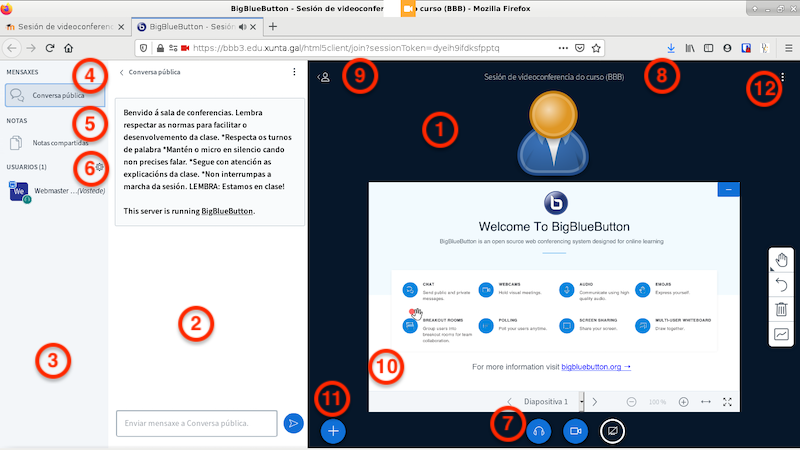Open the session options three-dot menu
Screen dimensions: 800x450
click(x=782, y=77)
